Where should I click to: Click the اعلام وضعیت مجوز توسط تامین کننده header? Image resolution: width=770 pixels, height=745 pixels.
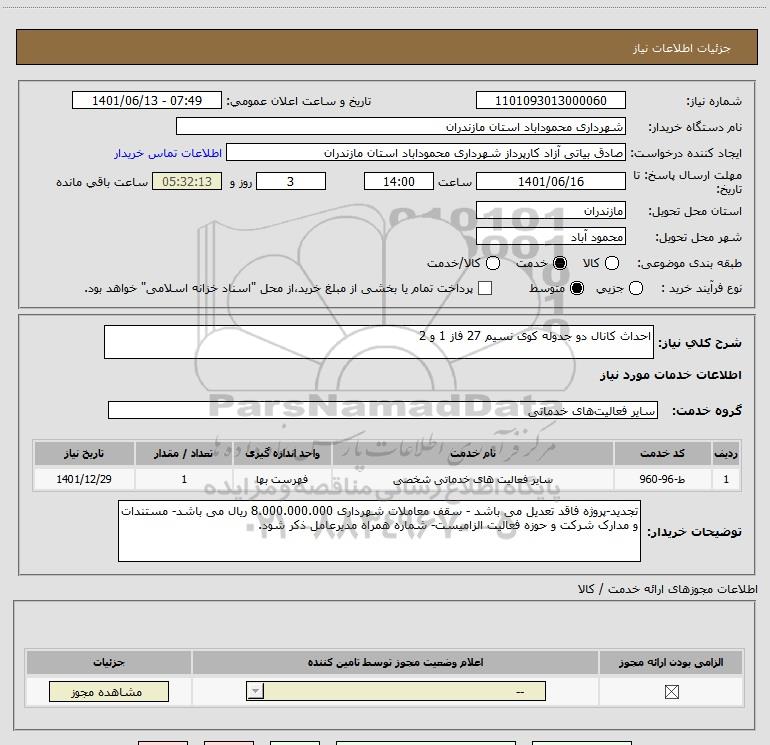click(395, 662)
